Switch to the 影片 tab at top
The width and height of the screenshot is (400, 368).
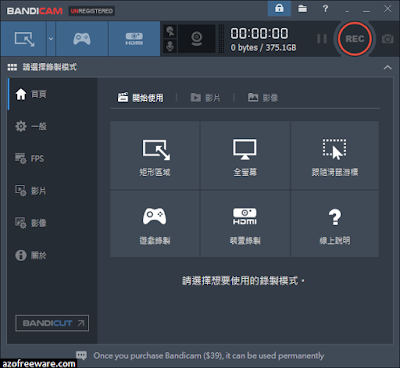205,98
